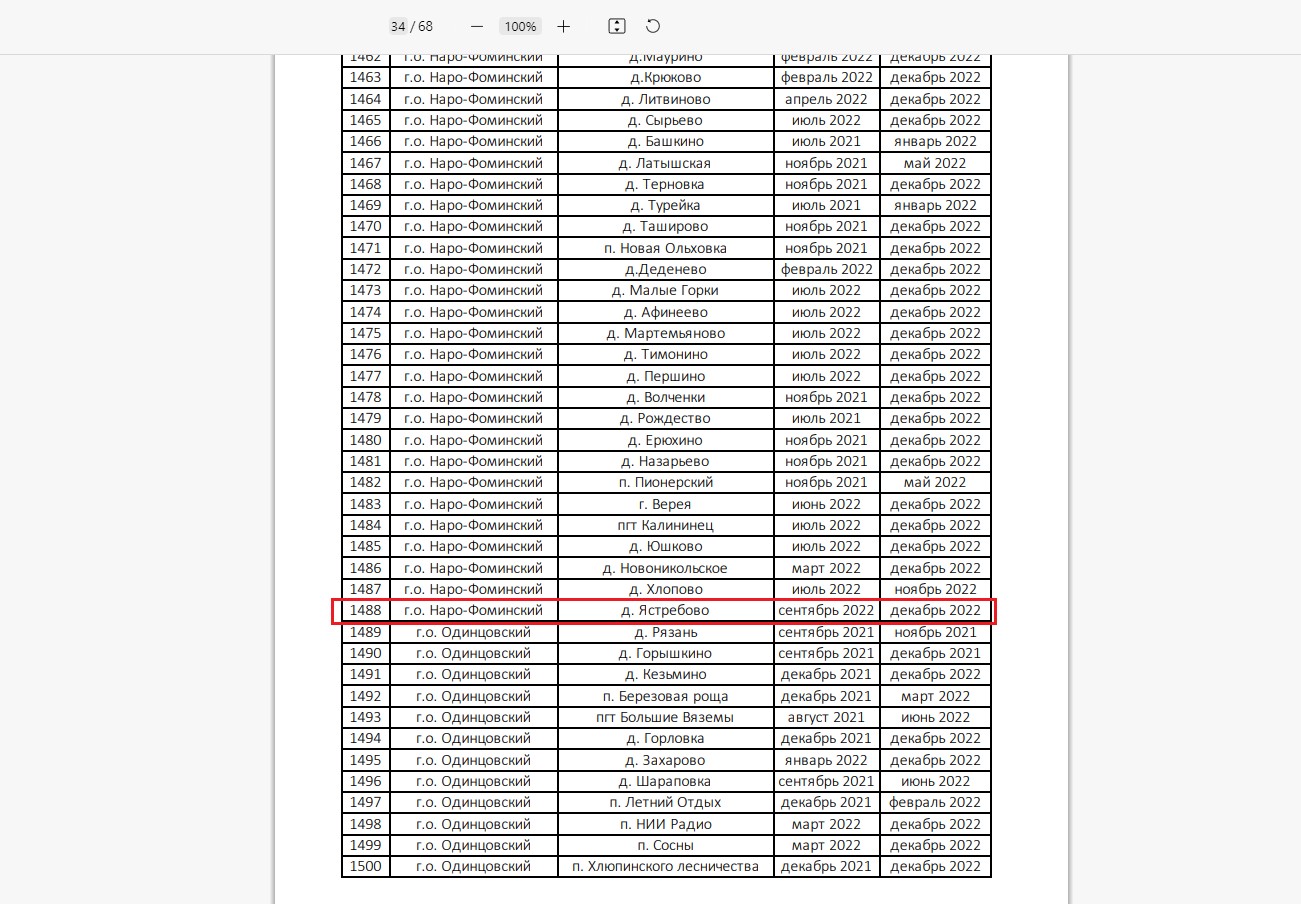Select "д. Ерюхино" cell
Viewport: 1301px width, 904px height.
click(x=665, y=440)
